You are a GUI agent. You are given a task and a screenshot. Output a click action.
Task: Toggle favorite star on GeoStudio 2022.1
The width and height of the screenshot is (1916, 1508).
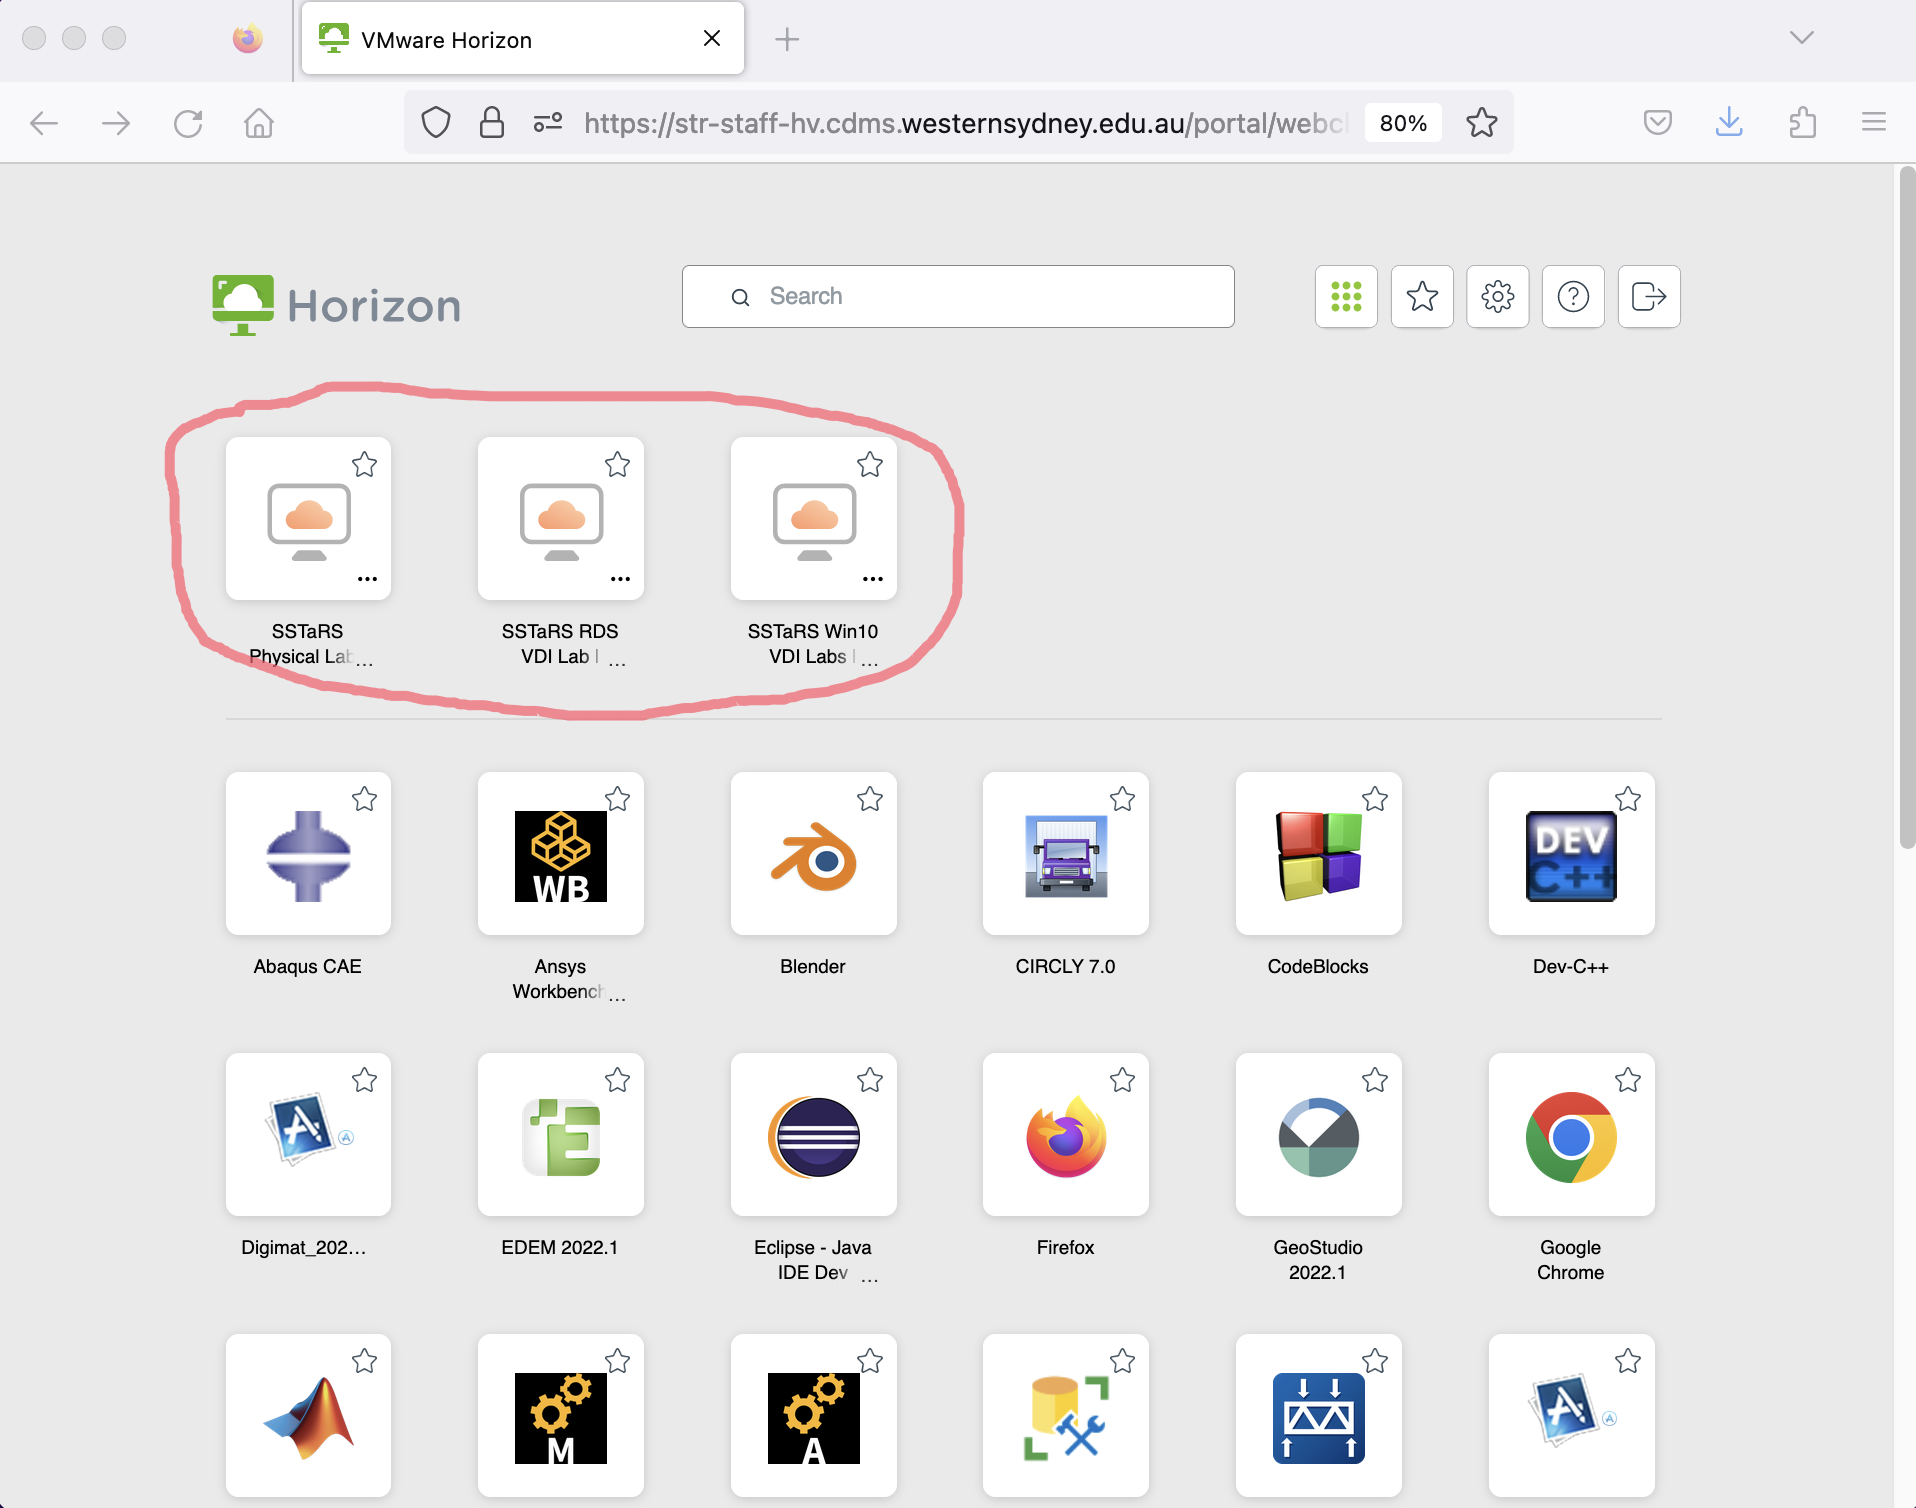1375,1080
